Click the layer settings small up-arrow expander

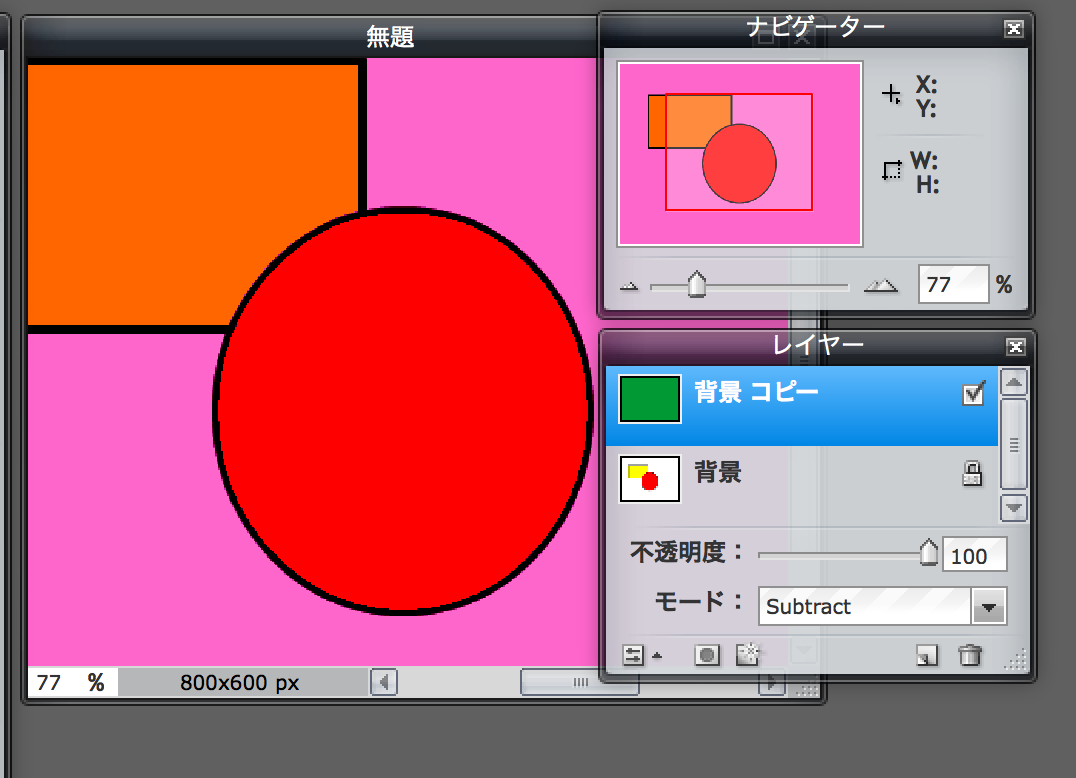(657, 656)
